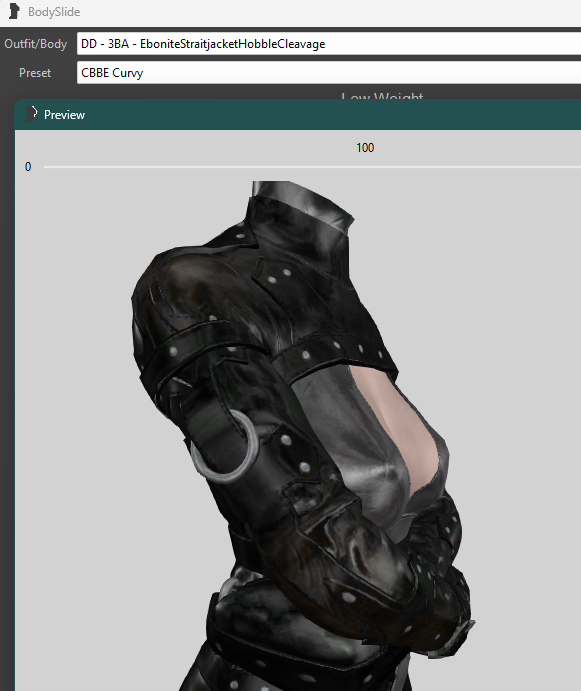
Task: Click the slider value "100"
Action: [365, 148]
